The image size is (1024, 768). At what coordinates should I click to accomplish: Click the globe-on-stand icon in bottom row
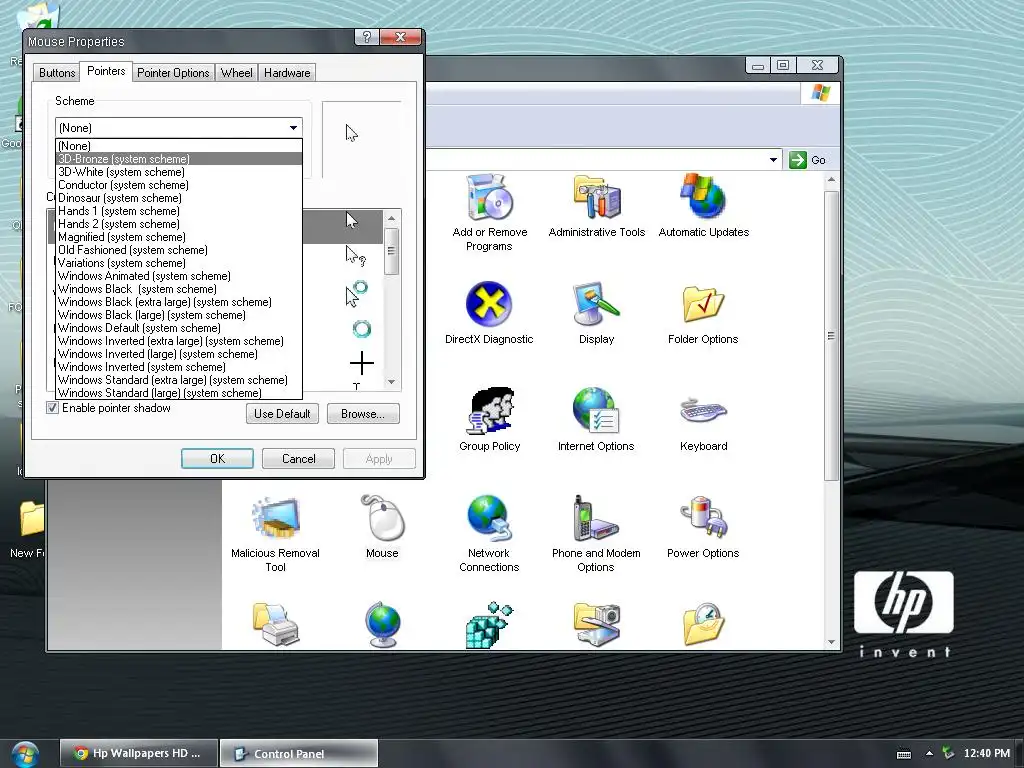(383, 625)
